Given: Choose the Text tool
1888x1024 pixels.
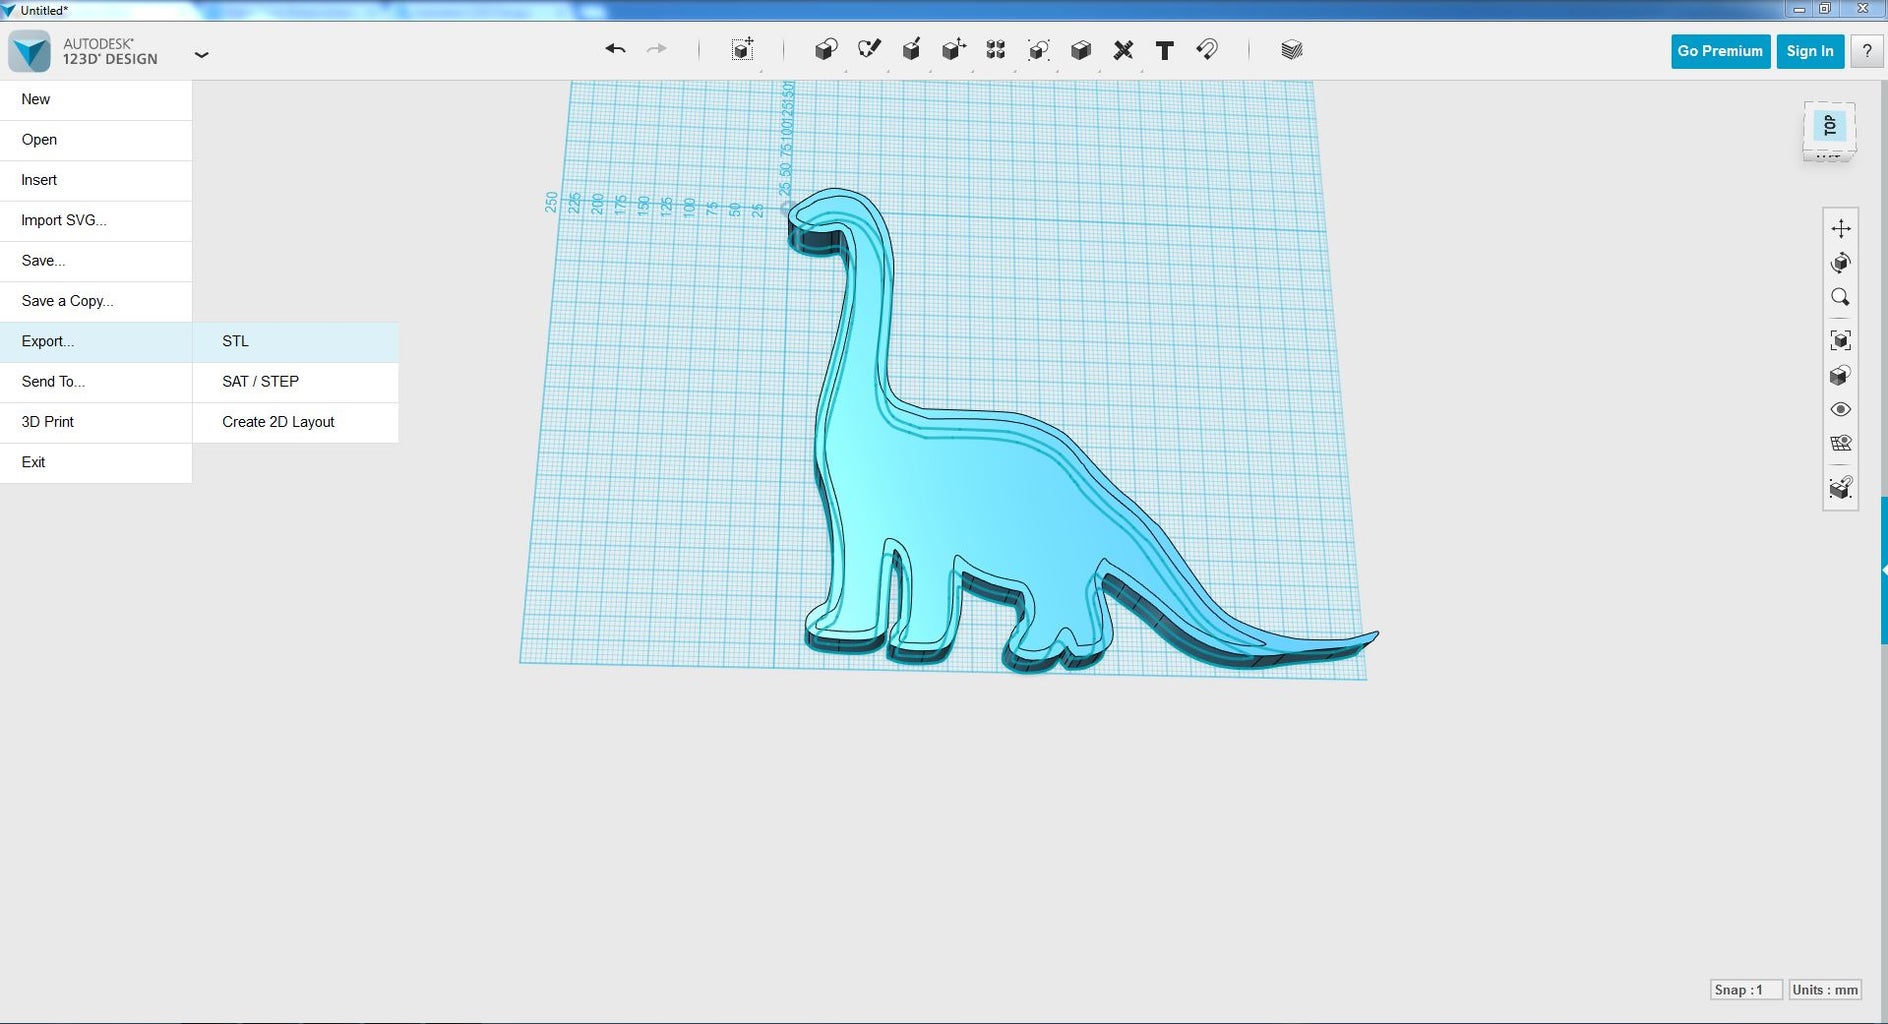Looking at the screenshot, I should 1164,50.
